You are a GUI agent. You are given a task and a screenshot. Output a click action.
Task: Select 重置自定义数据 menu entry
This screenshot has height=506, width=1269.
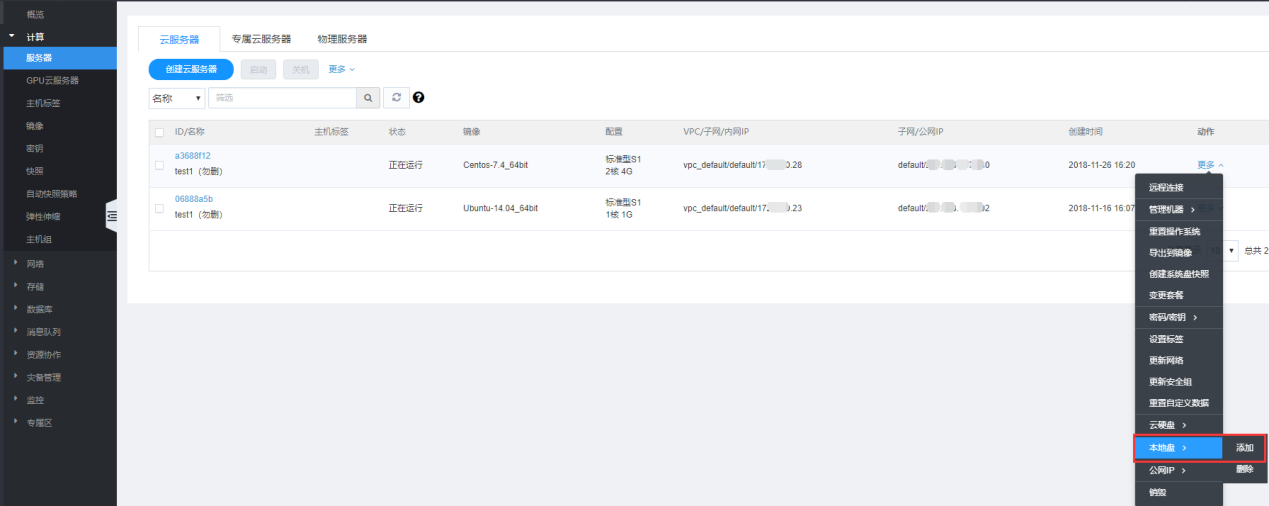[x=1178, y=403]
